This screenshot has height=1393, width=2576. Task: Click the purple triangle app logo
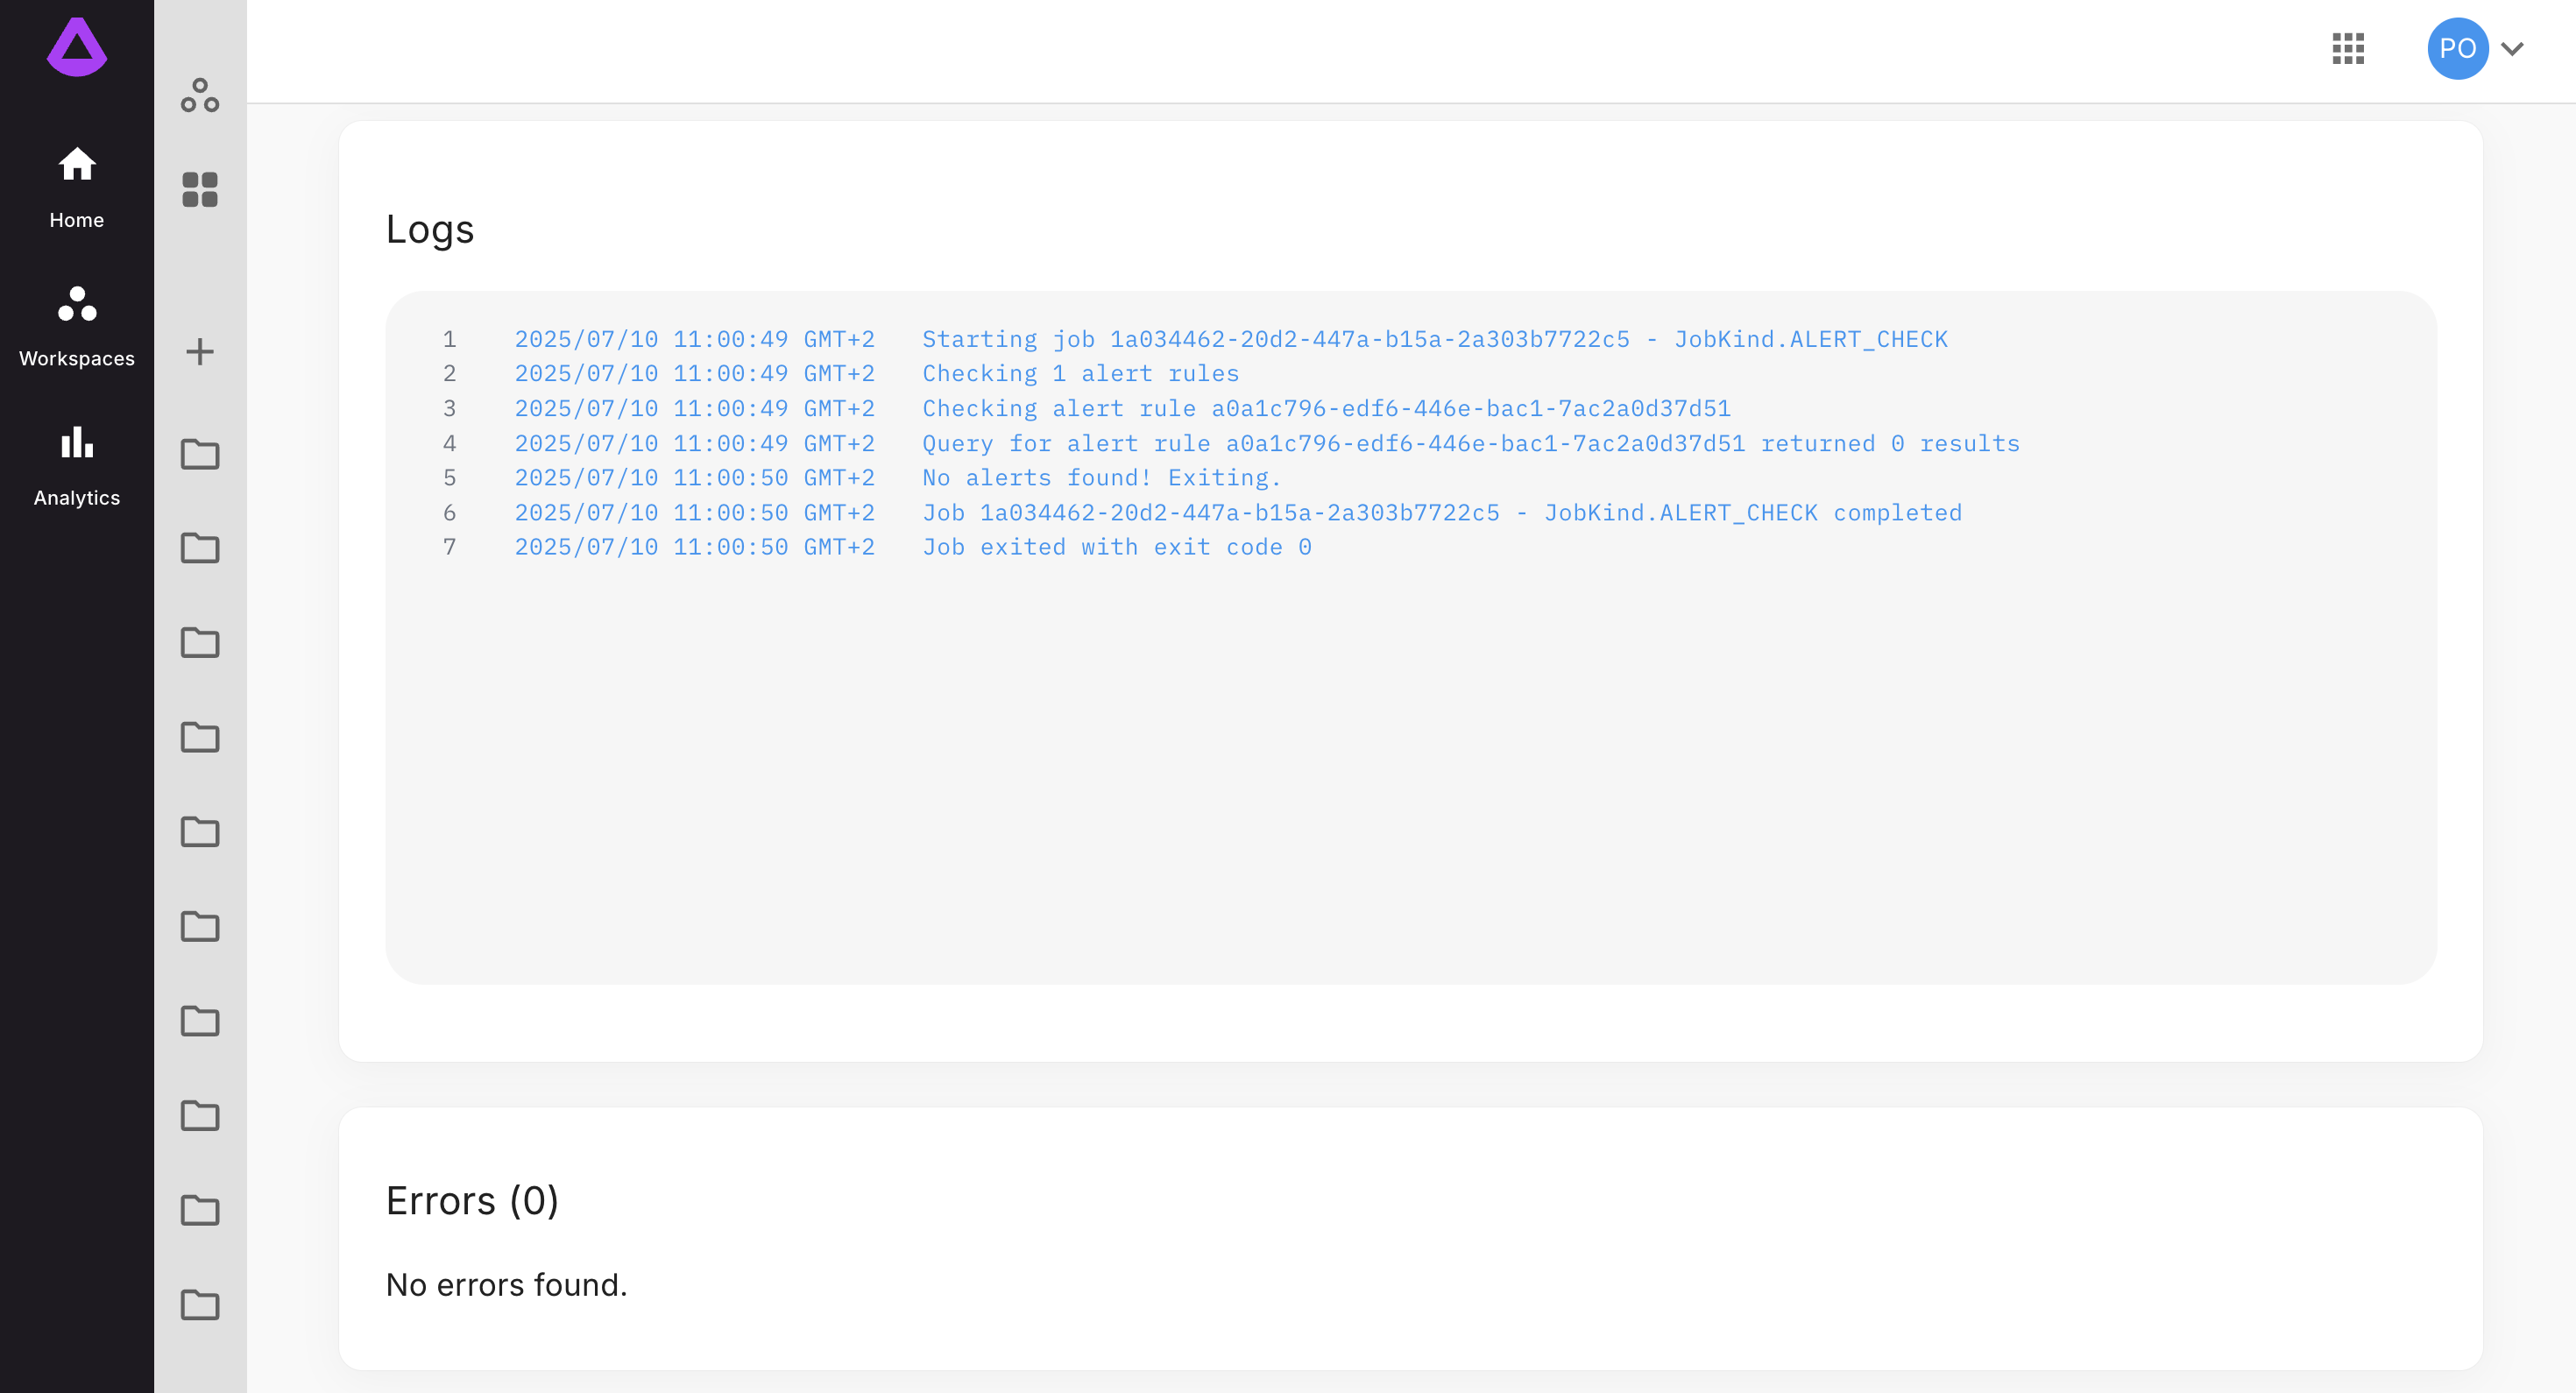76,47
